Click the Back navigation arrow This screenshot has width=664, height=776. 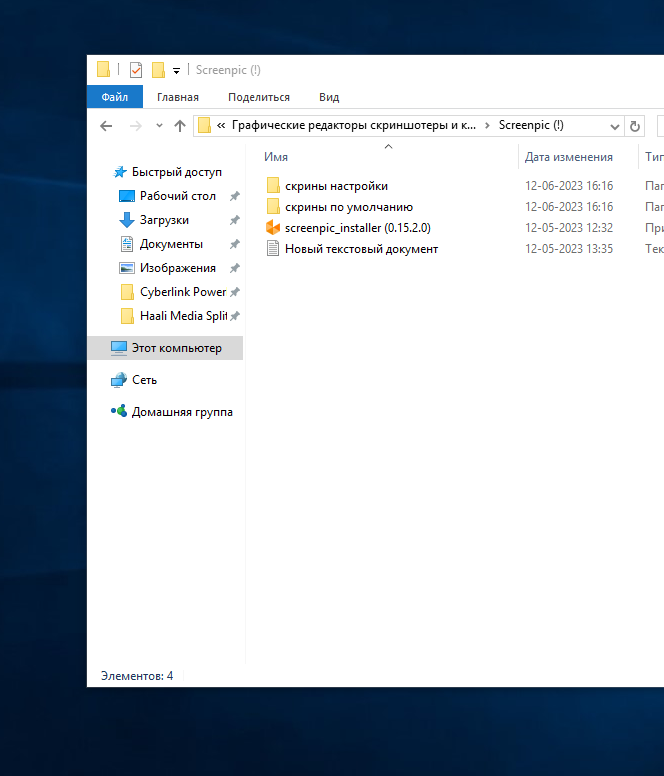click(x=106, y=126)
